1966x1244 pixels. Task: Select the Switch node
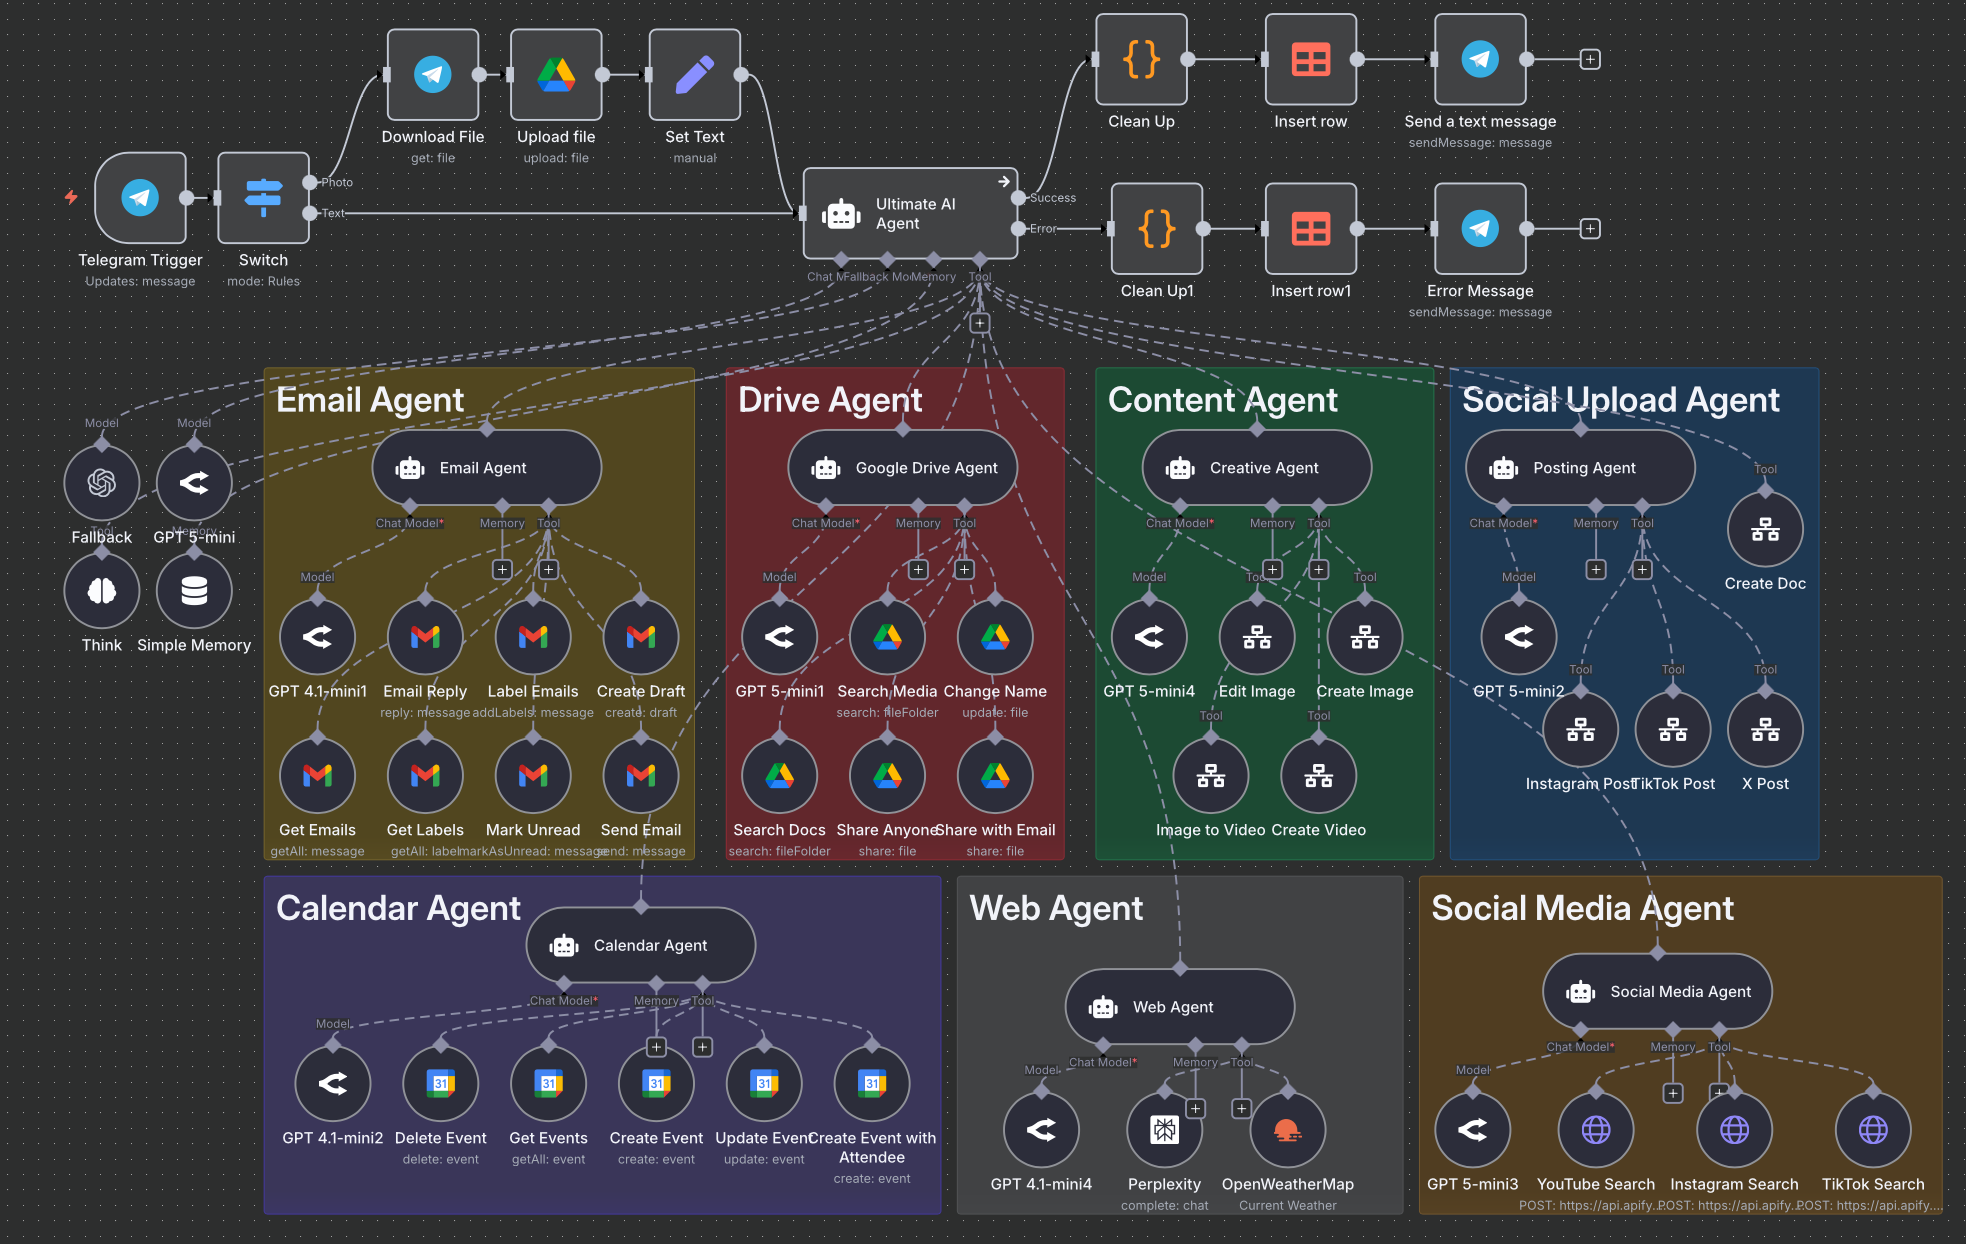tap(263, 198)
